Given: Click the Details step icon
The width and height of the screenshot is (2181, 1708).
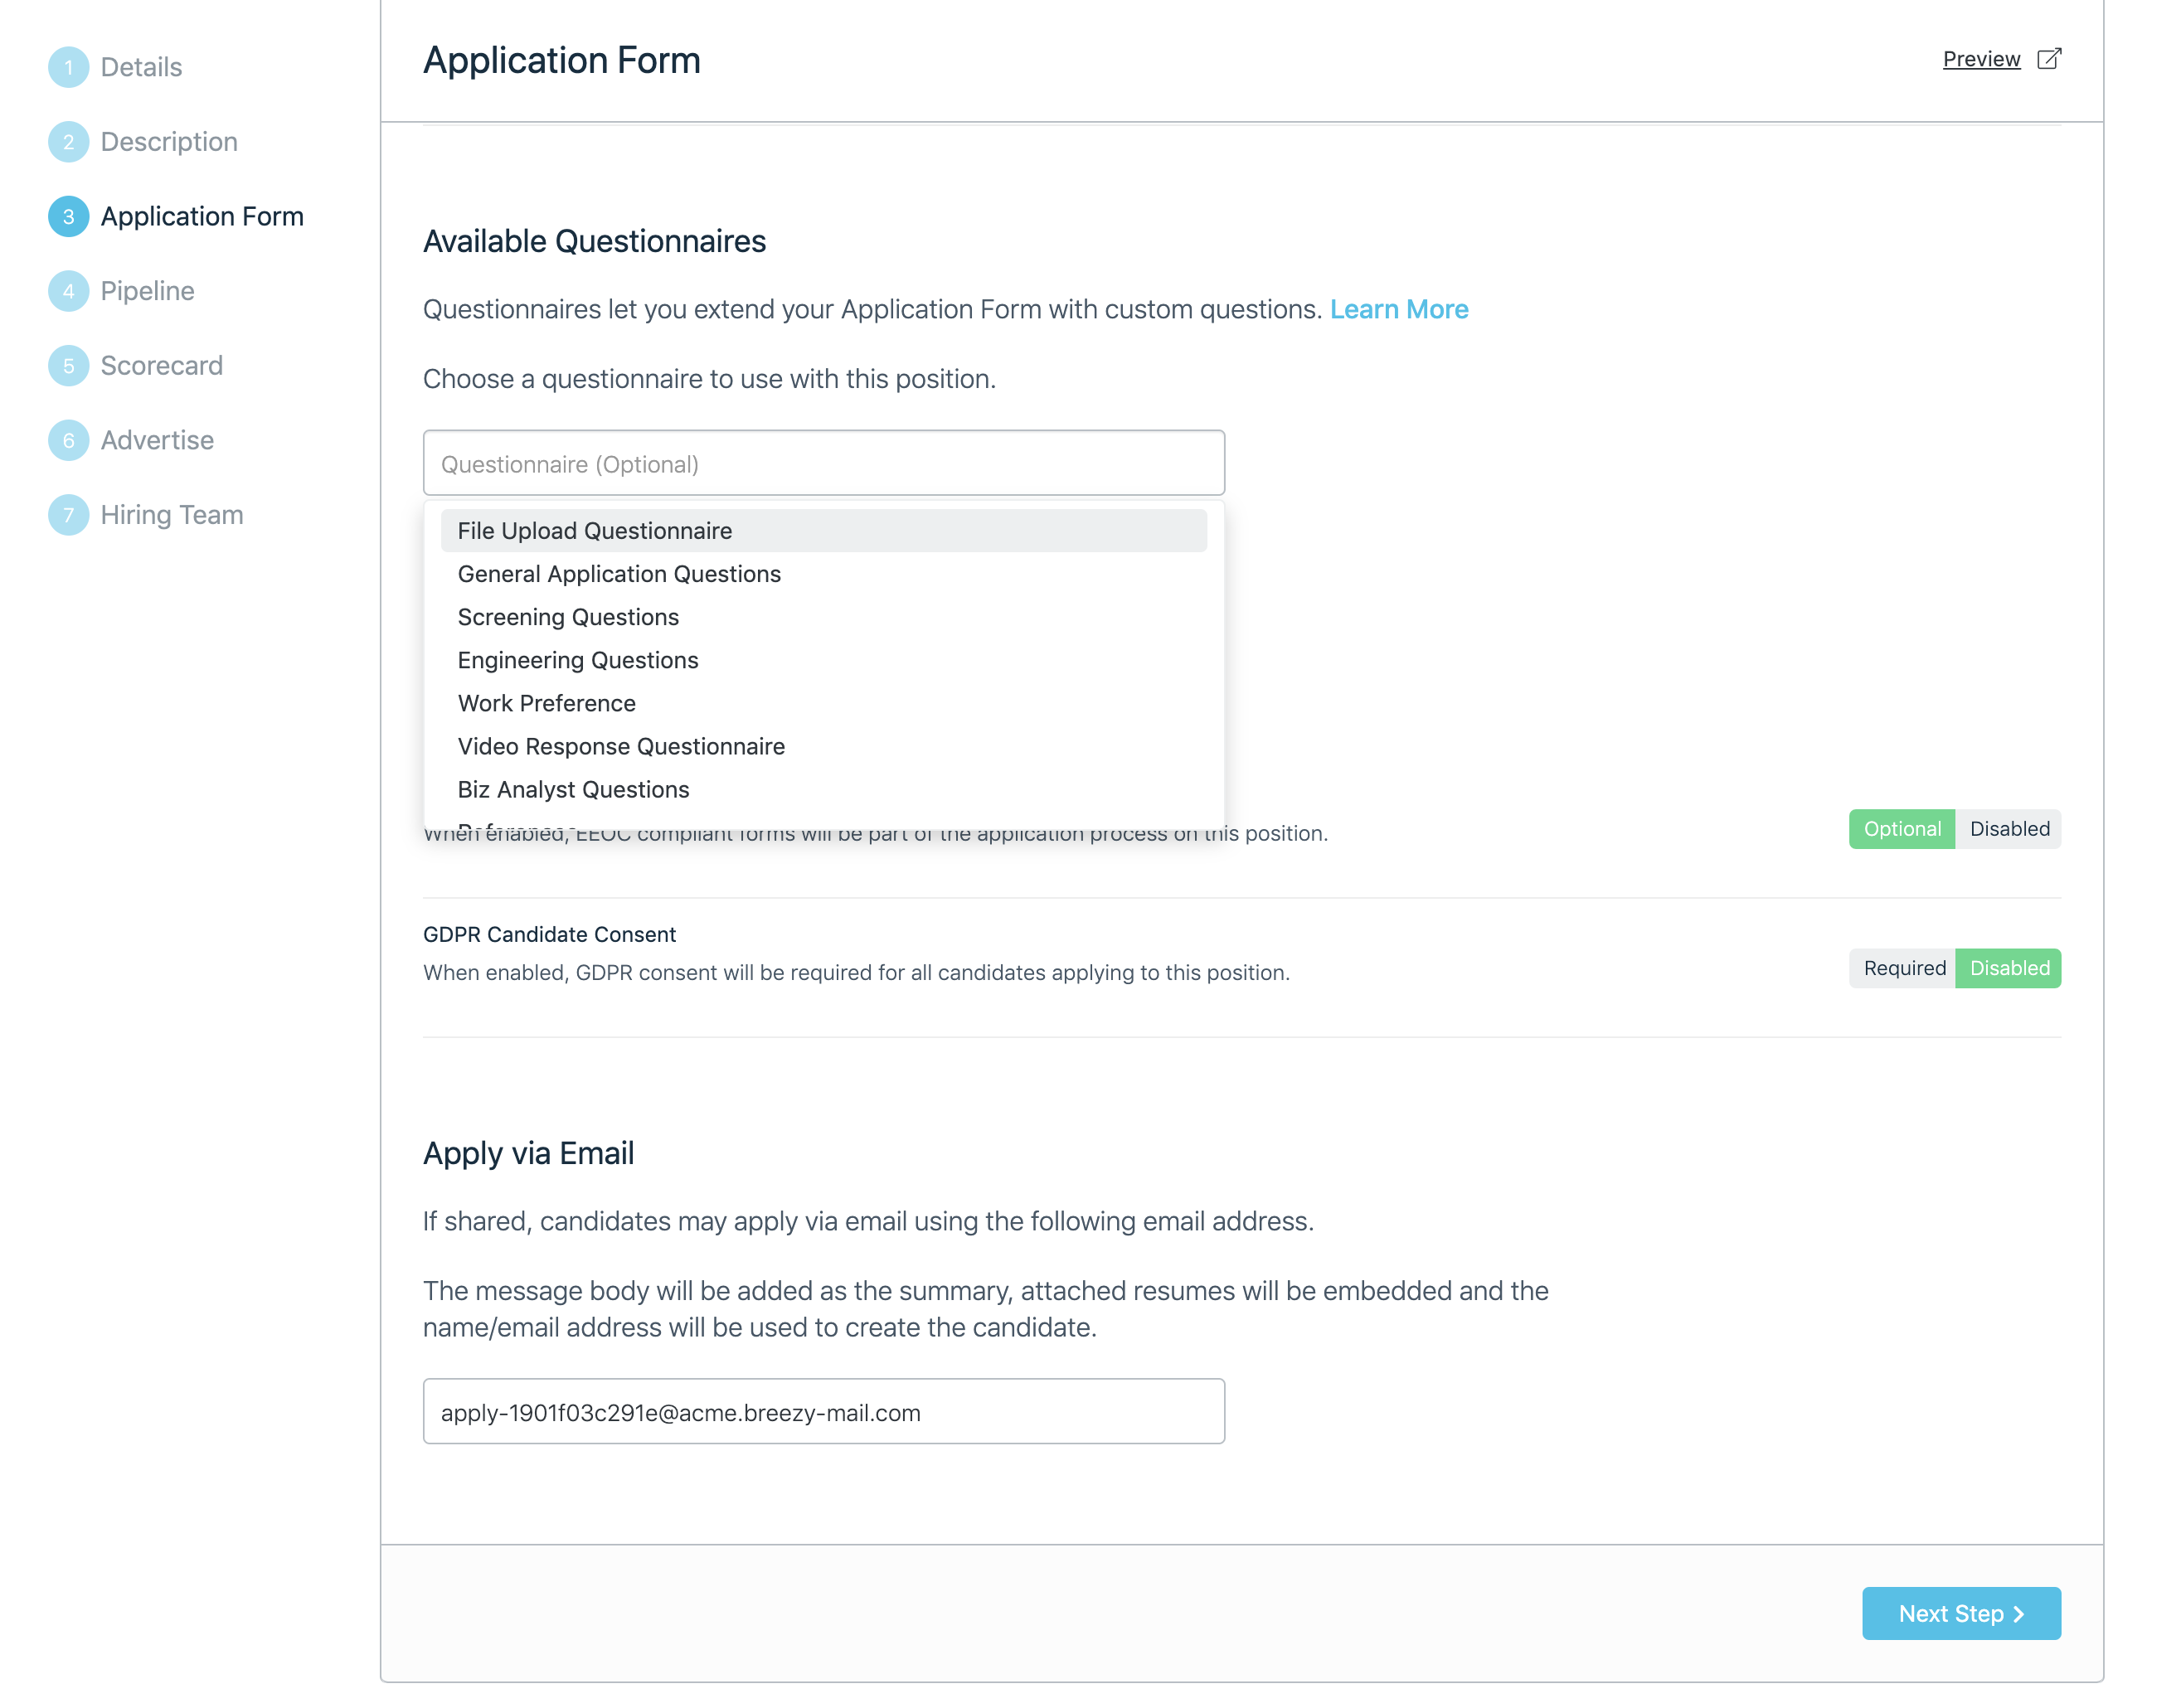Looking at the screenshot, I should point(66,66).
